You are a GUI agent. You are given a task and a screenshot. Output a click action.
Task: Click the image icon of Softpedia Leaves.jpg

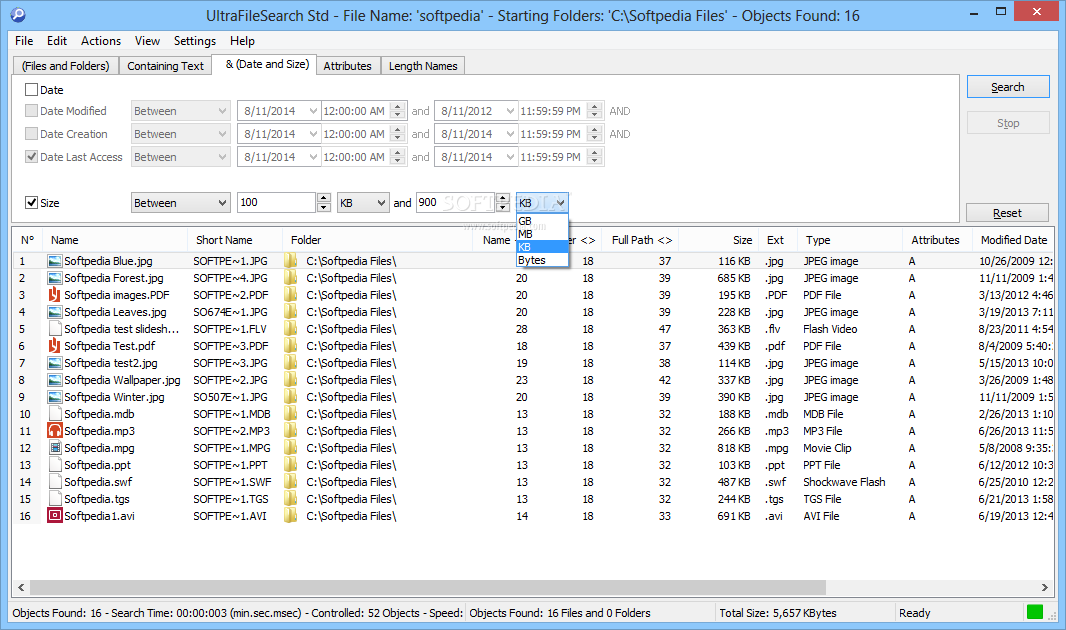tap(54, 312)
